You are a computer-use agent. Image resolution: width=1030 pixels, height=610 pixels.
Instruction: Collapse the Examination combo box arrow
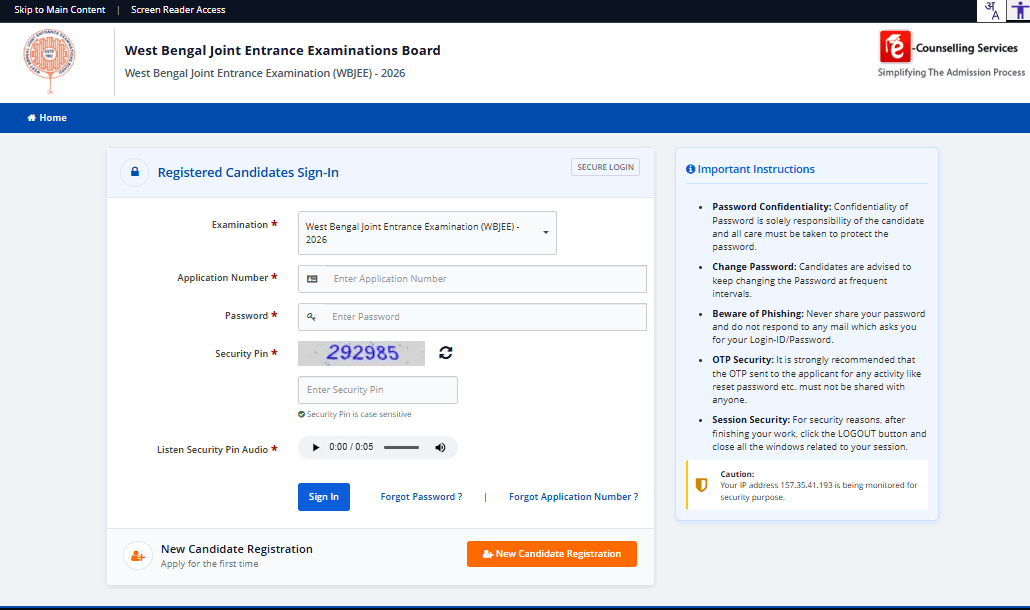tap(545, 232)
